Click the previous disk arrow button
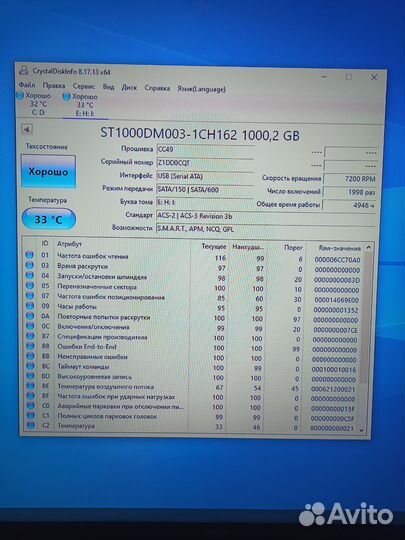The height and width of the screenshot is (540, 405). pyautogui.click(x=27, y=130)
